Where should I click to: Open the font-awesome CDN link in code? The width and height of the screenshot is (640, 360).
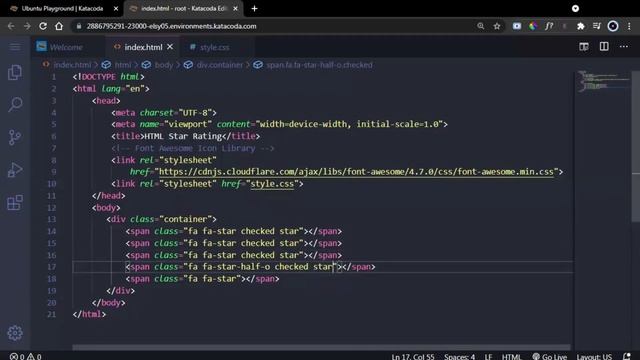pos(356,172)
